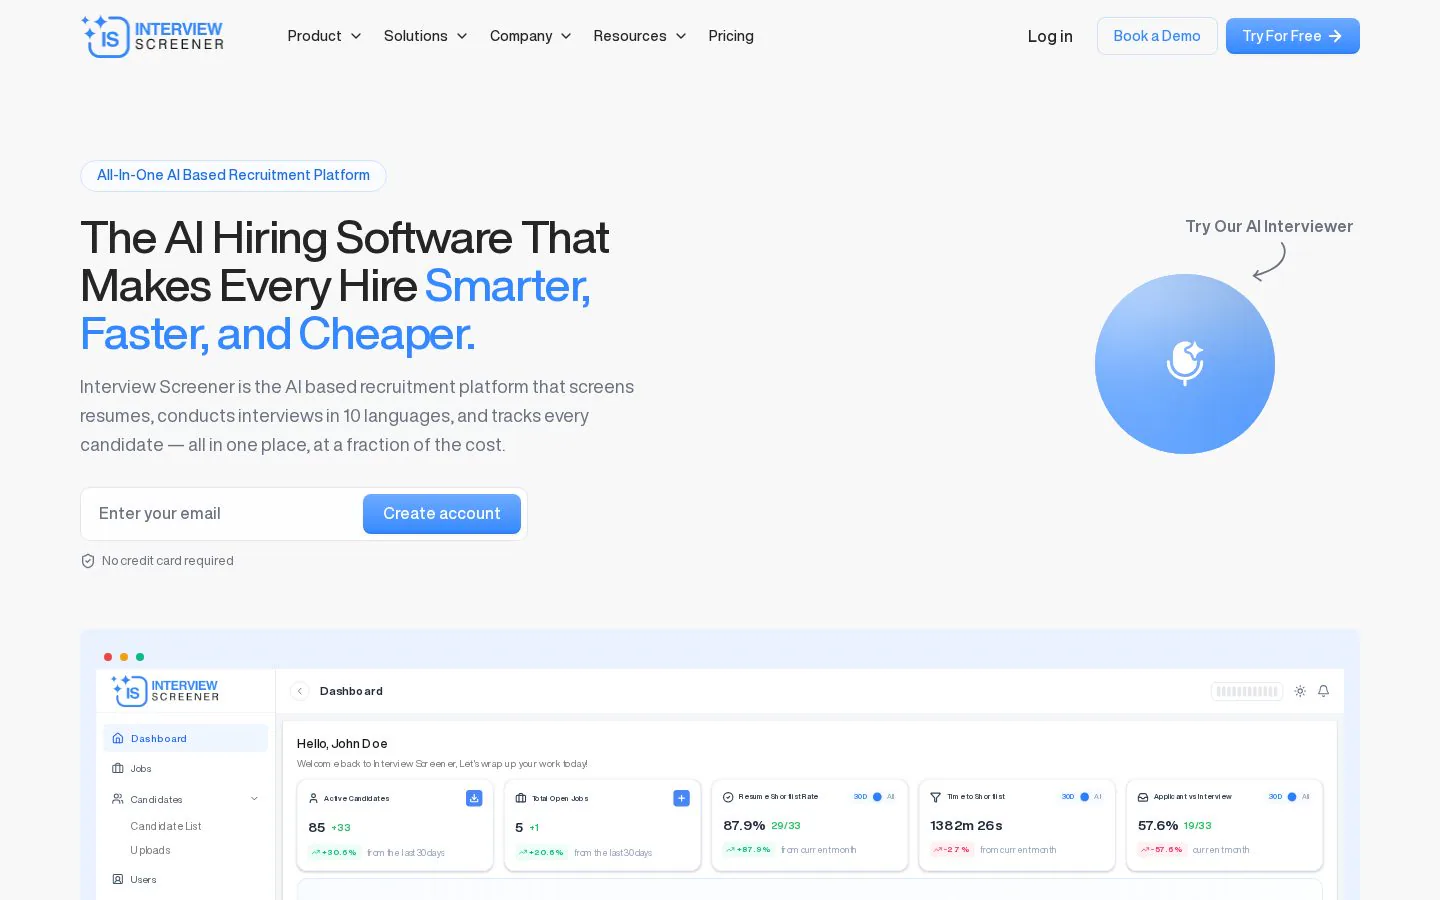The width and height of the screenshot is (1440, 900).
Task: Select 30D on Time to Shortlist card
Action: point(1067,797)
